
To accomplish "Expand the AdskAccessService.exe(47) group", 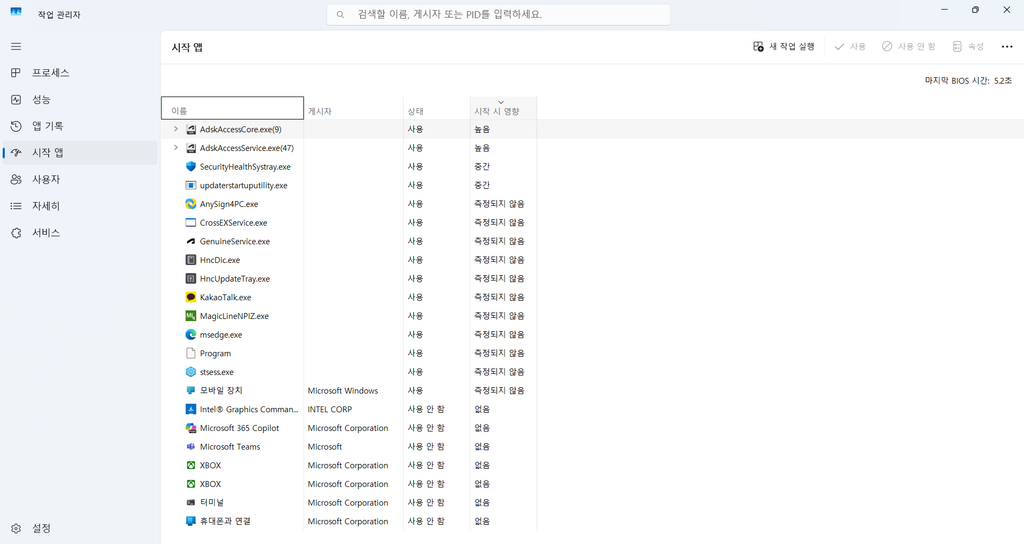I will point(175,148).
